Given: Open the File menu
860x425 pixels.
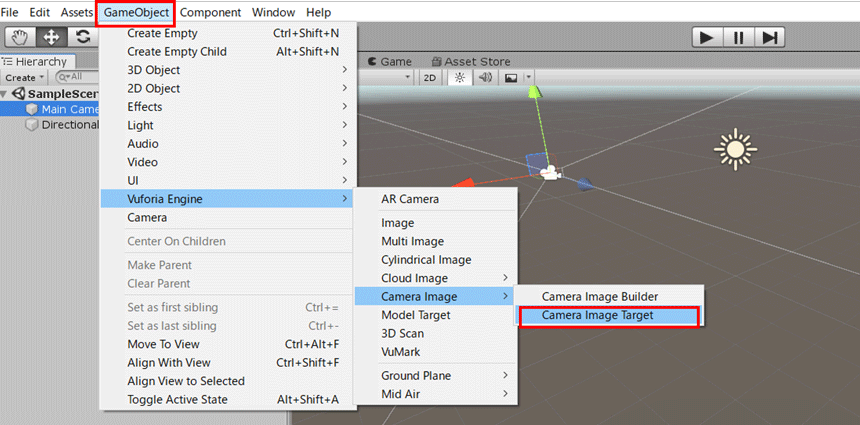Looking at the screenshot, I should (10, 12).
